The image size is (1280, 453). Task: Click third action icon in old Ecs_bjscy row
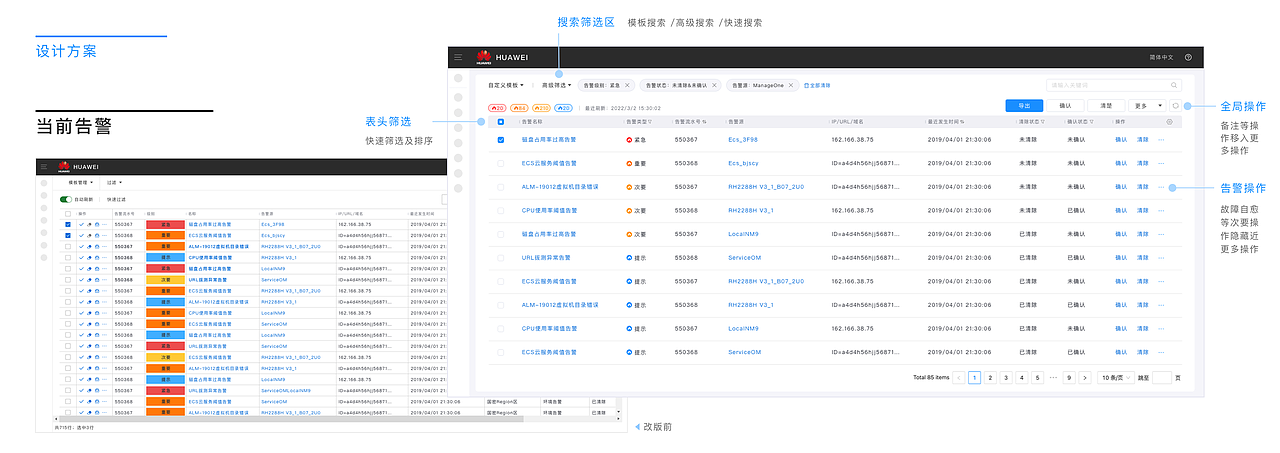pos(97,235)
